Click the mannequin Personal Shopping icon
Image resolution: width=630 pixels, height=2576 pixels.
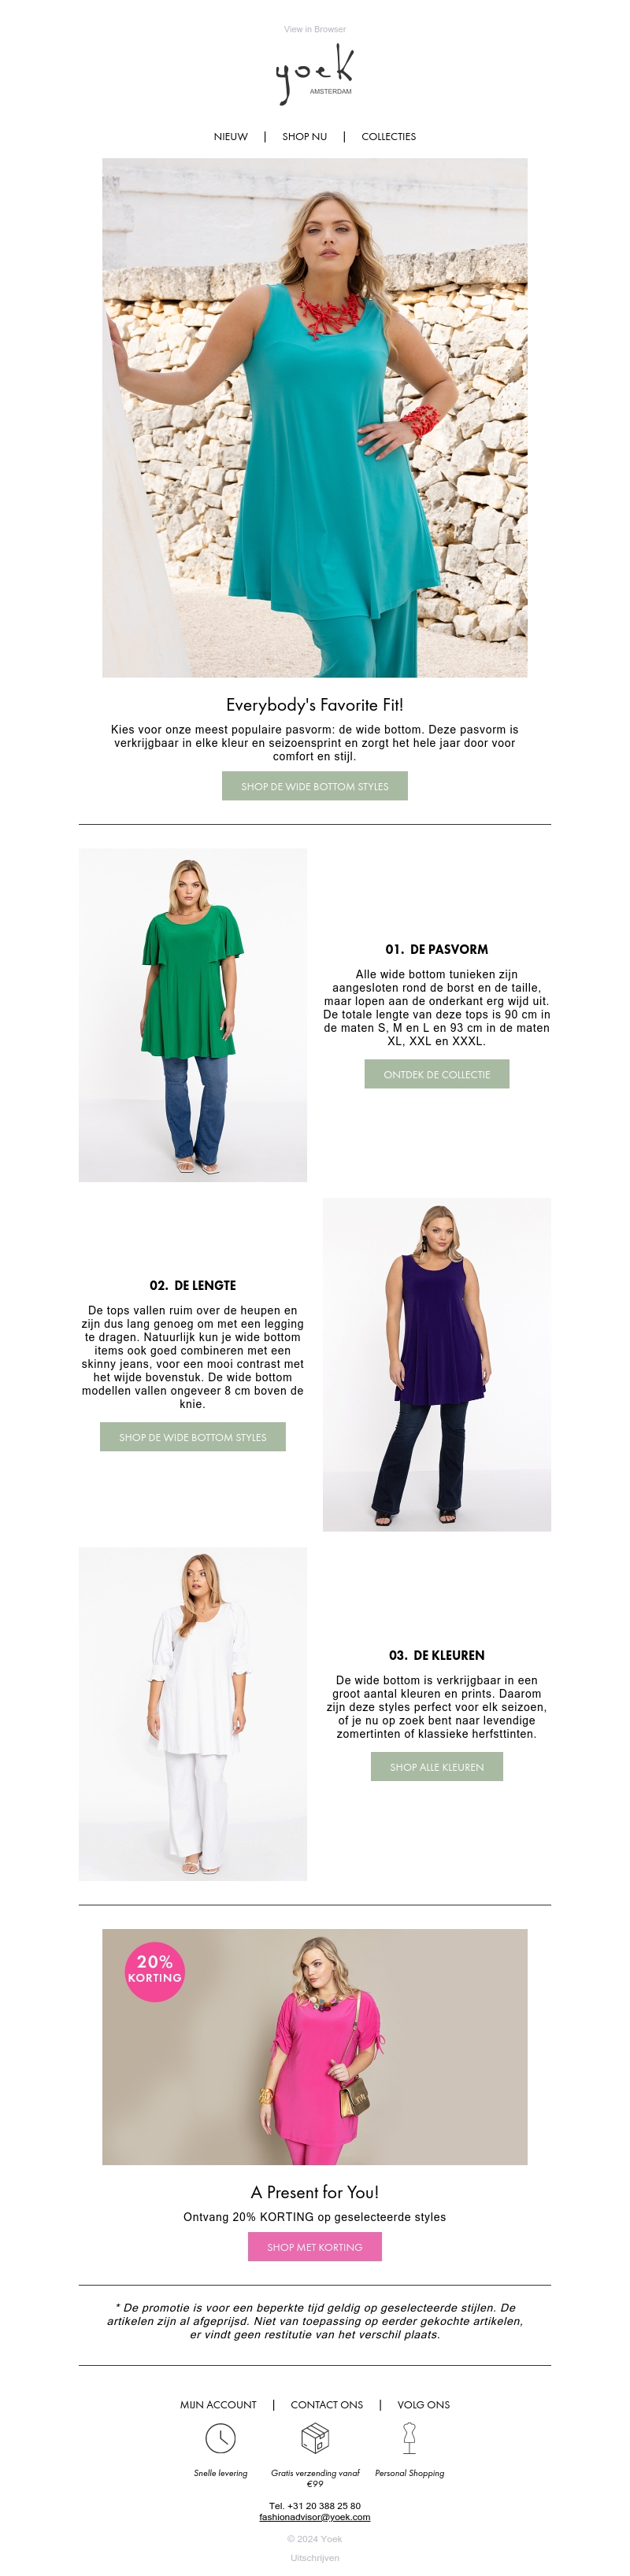(x=409, y=2438)
